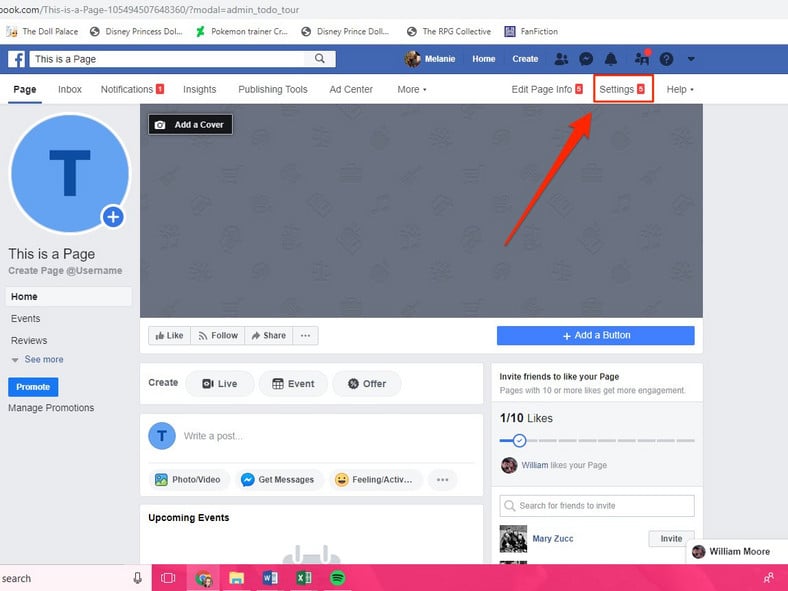Image resolution: width=788 pixels, height=591 pixels.
Task: Click the Facebook logo icon
Action: pos(17,59)
